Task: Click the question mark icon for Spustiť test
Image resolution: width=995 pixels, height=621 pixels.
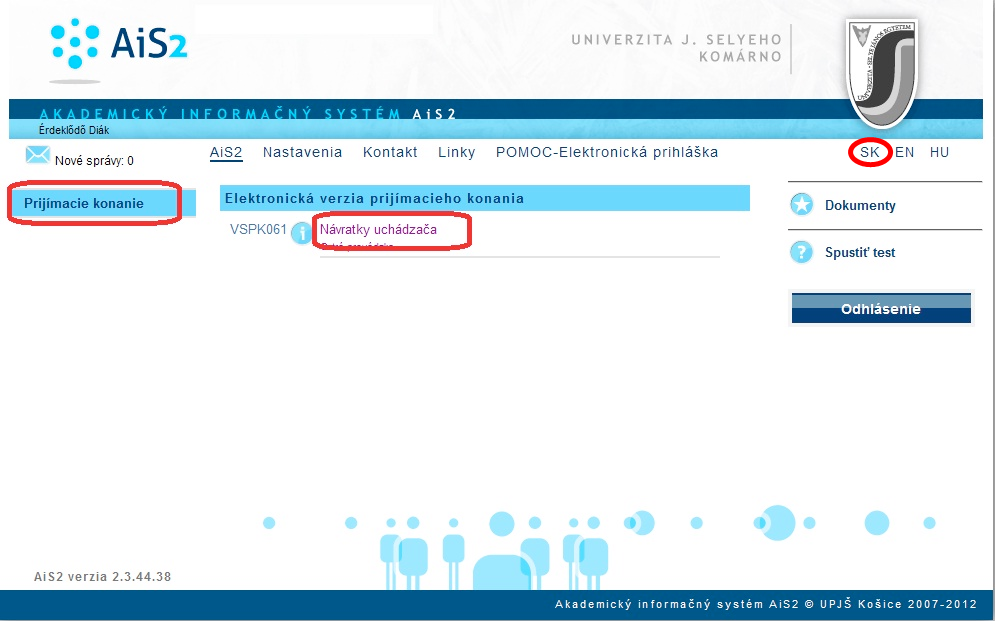Action: tap(801, 252)
